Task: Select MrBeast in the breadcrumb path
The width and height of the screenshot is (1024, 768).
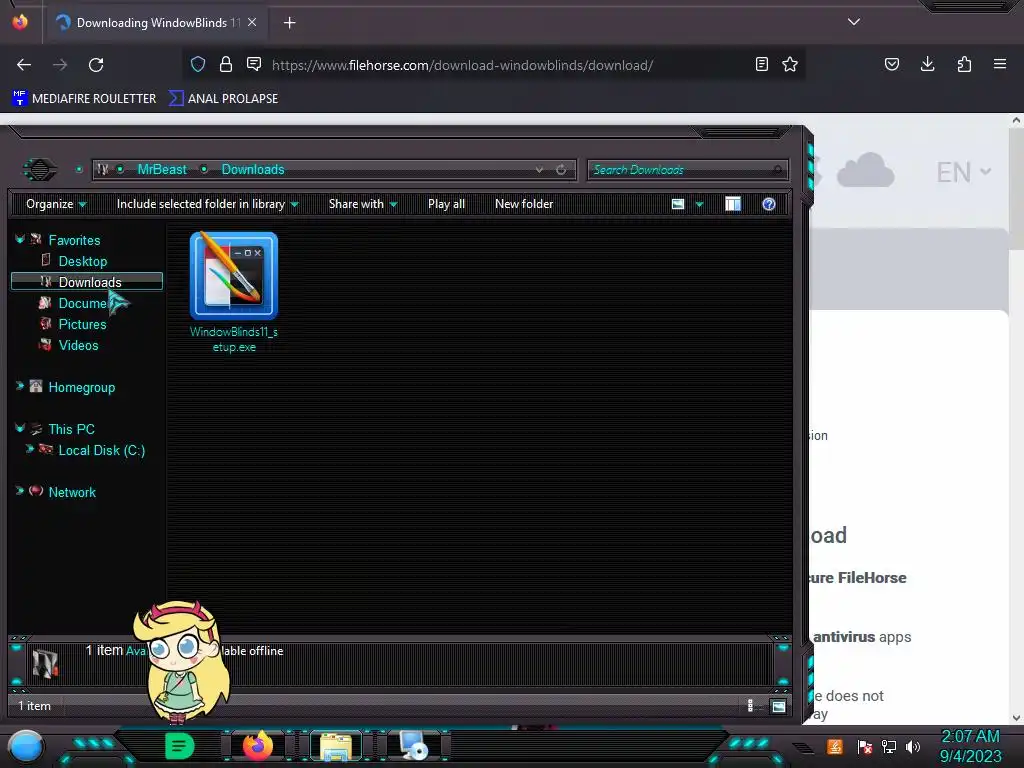Action: tap(162, 169)
